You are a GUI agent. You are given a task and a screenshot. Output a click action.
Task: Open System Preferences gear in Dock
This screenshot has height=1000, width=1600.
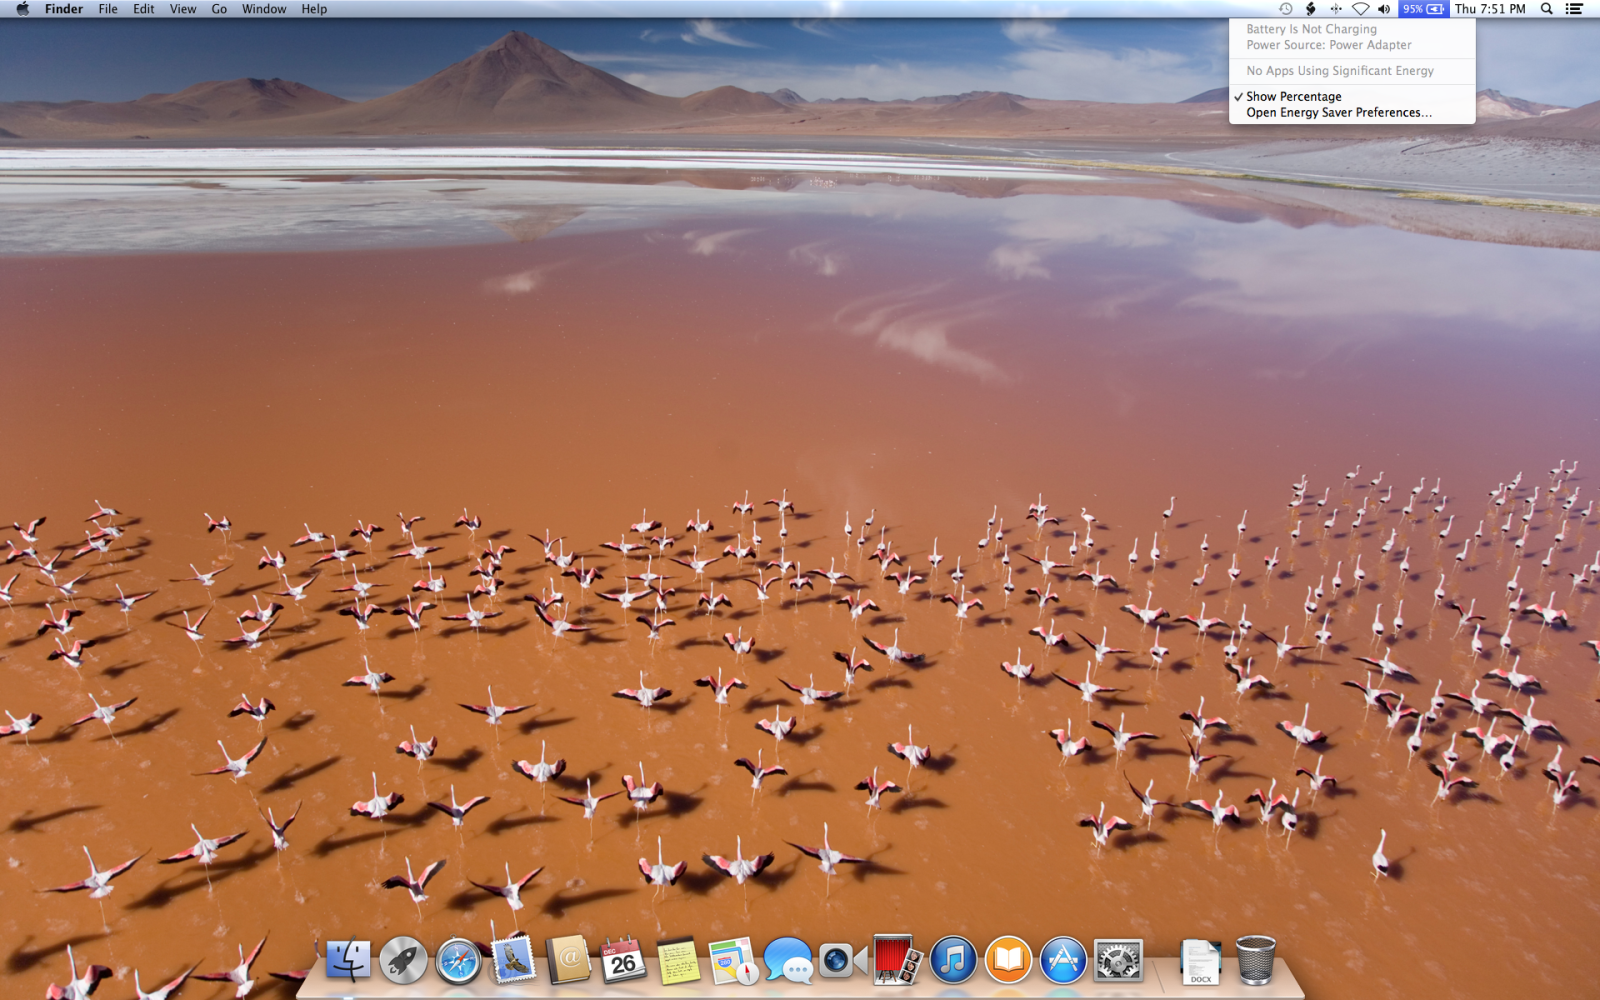(1118, 961)
